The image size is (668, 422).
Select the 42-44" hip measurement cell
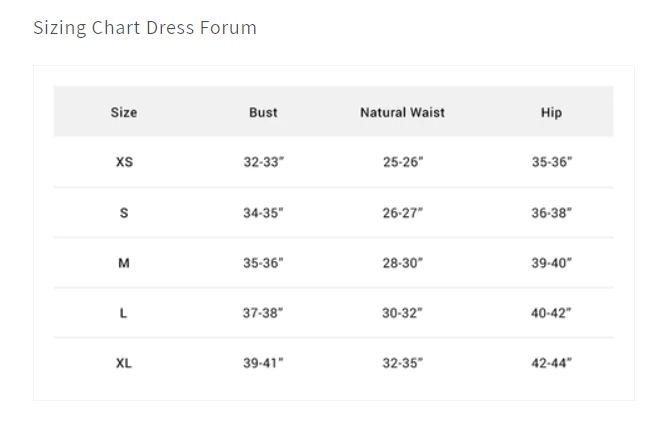(551, 363)
